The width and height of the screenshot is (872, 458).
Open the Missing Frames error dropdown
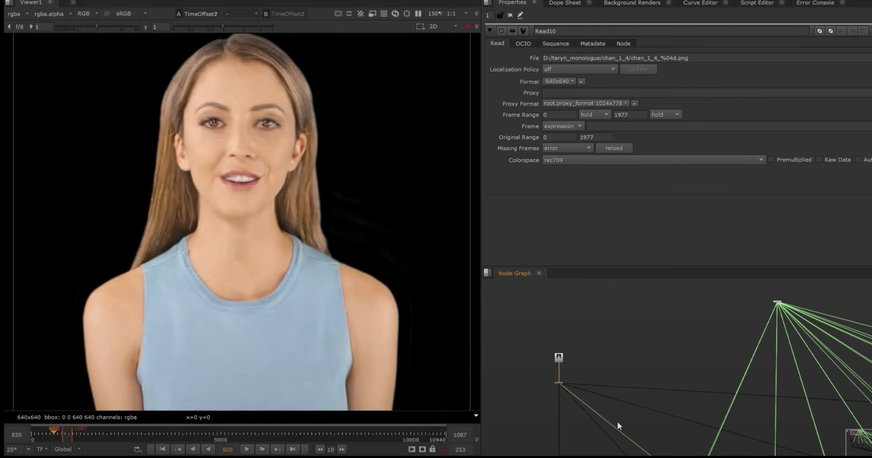(566, 148)
